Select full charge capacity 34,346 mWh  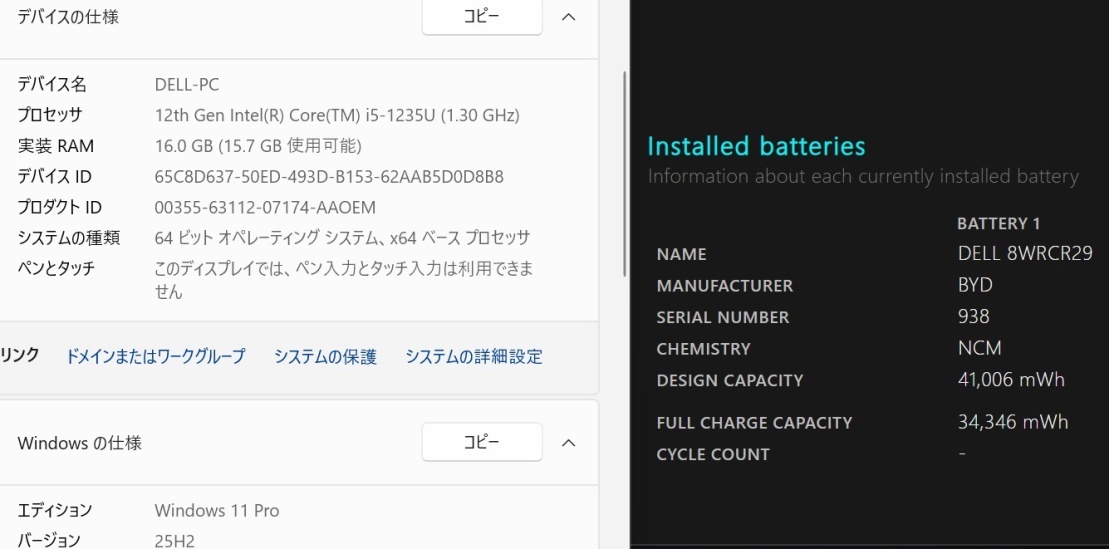tap(1013, 422)
